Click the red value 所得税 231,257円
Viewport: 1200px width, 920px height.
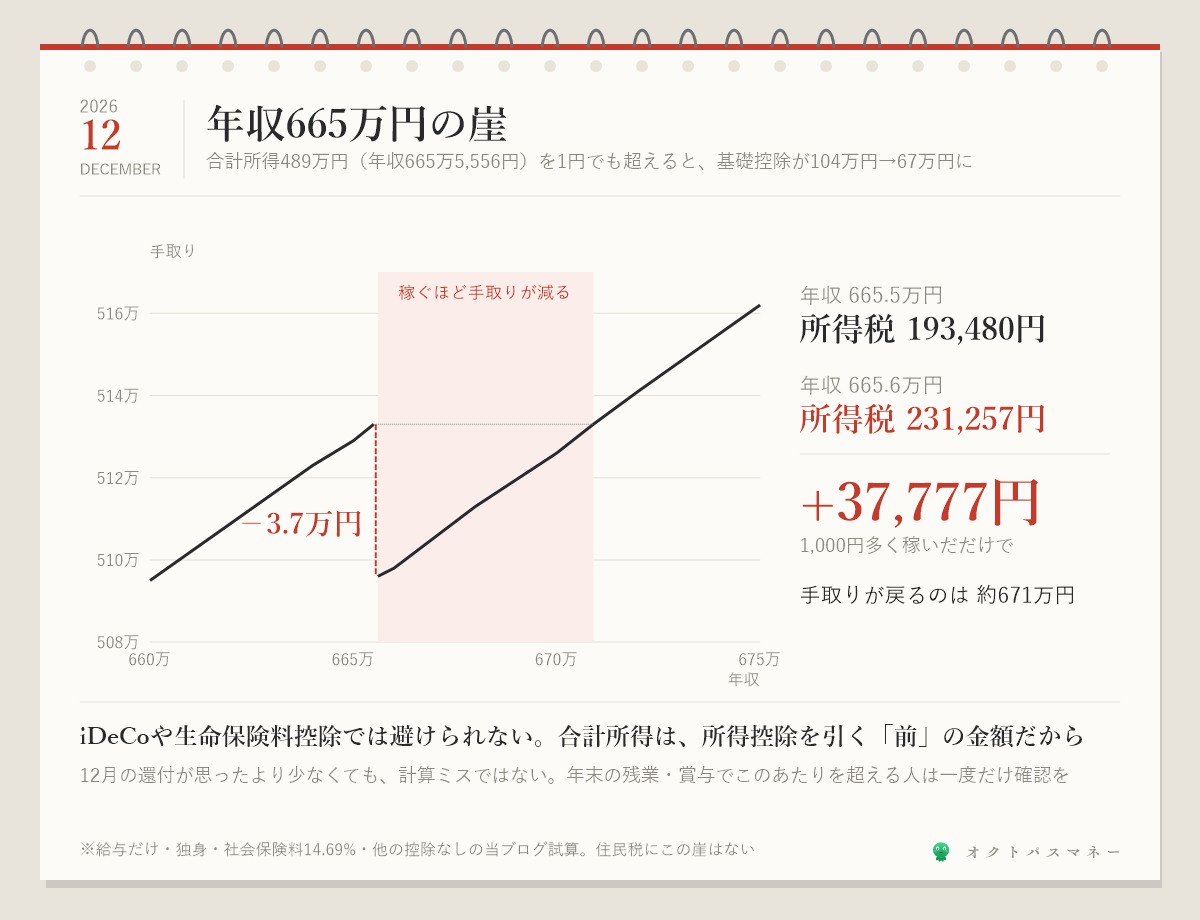922,418
